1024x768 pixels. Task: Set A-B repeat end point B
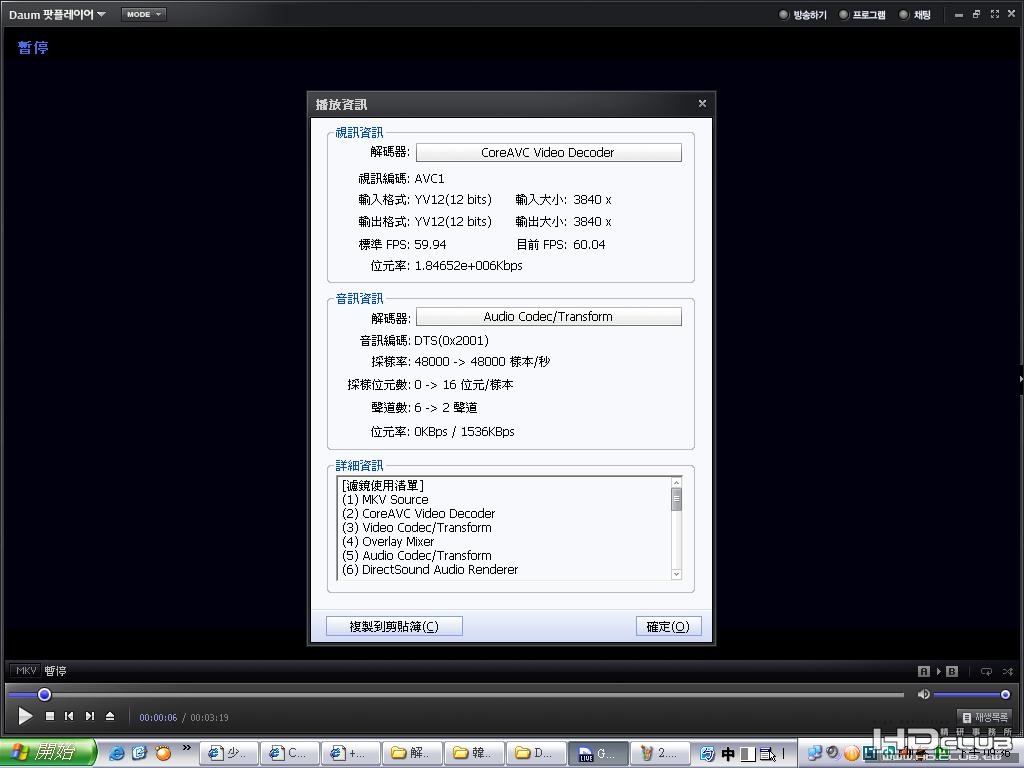(x=952, y=671)
